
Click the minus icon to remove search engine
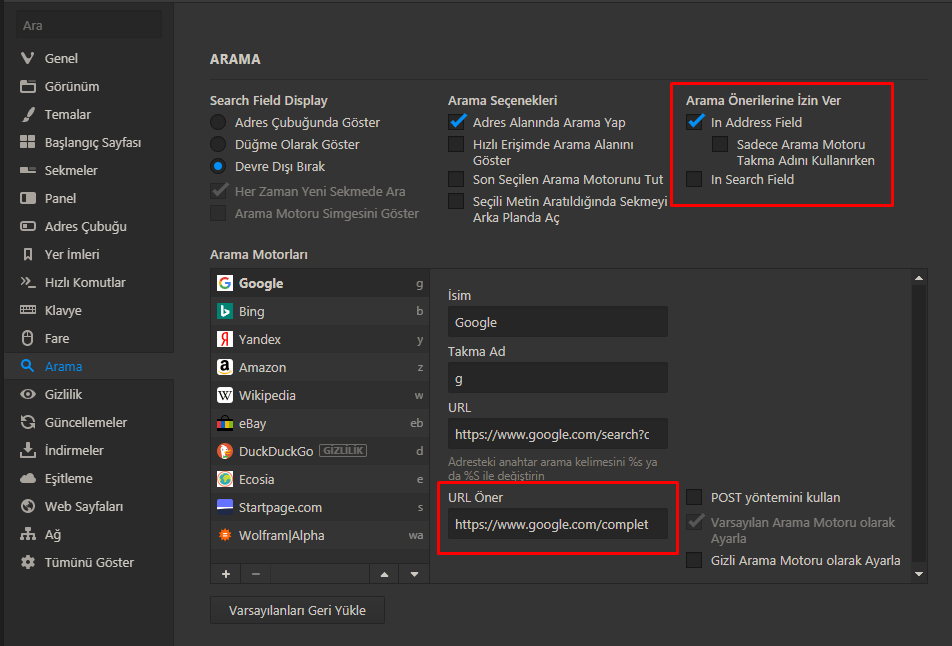point(256,574)
